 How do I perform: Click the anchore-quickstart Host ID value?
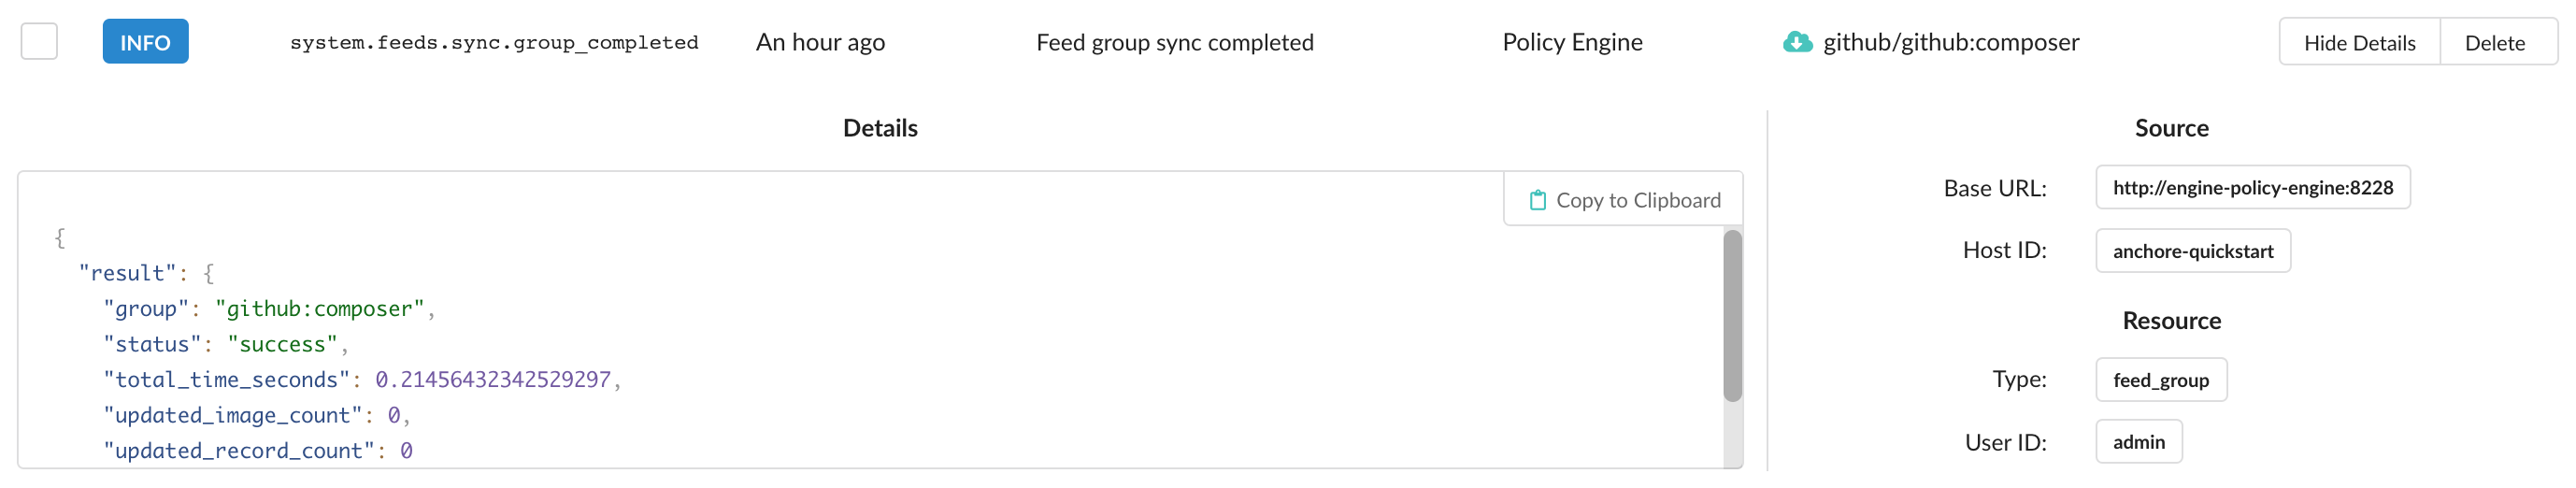2192,251
